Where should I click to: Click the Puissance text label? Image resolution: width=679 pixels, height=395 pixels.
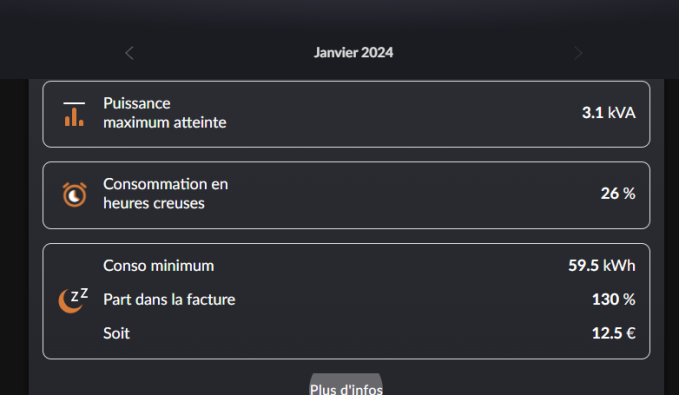137,104
